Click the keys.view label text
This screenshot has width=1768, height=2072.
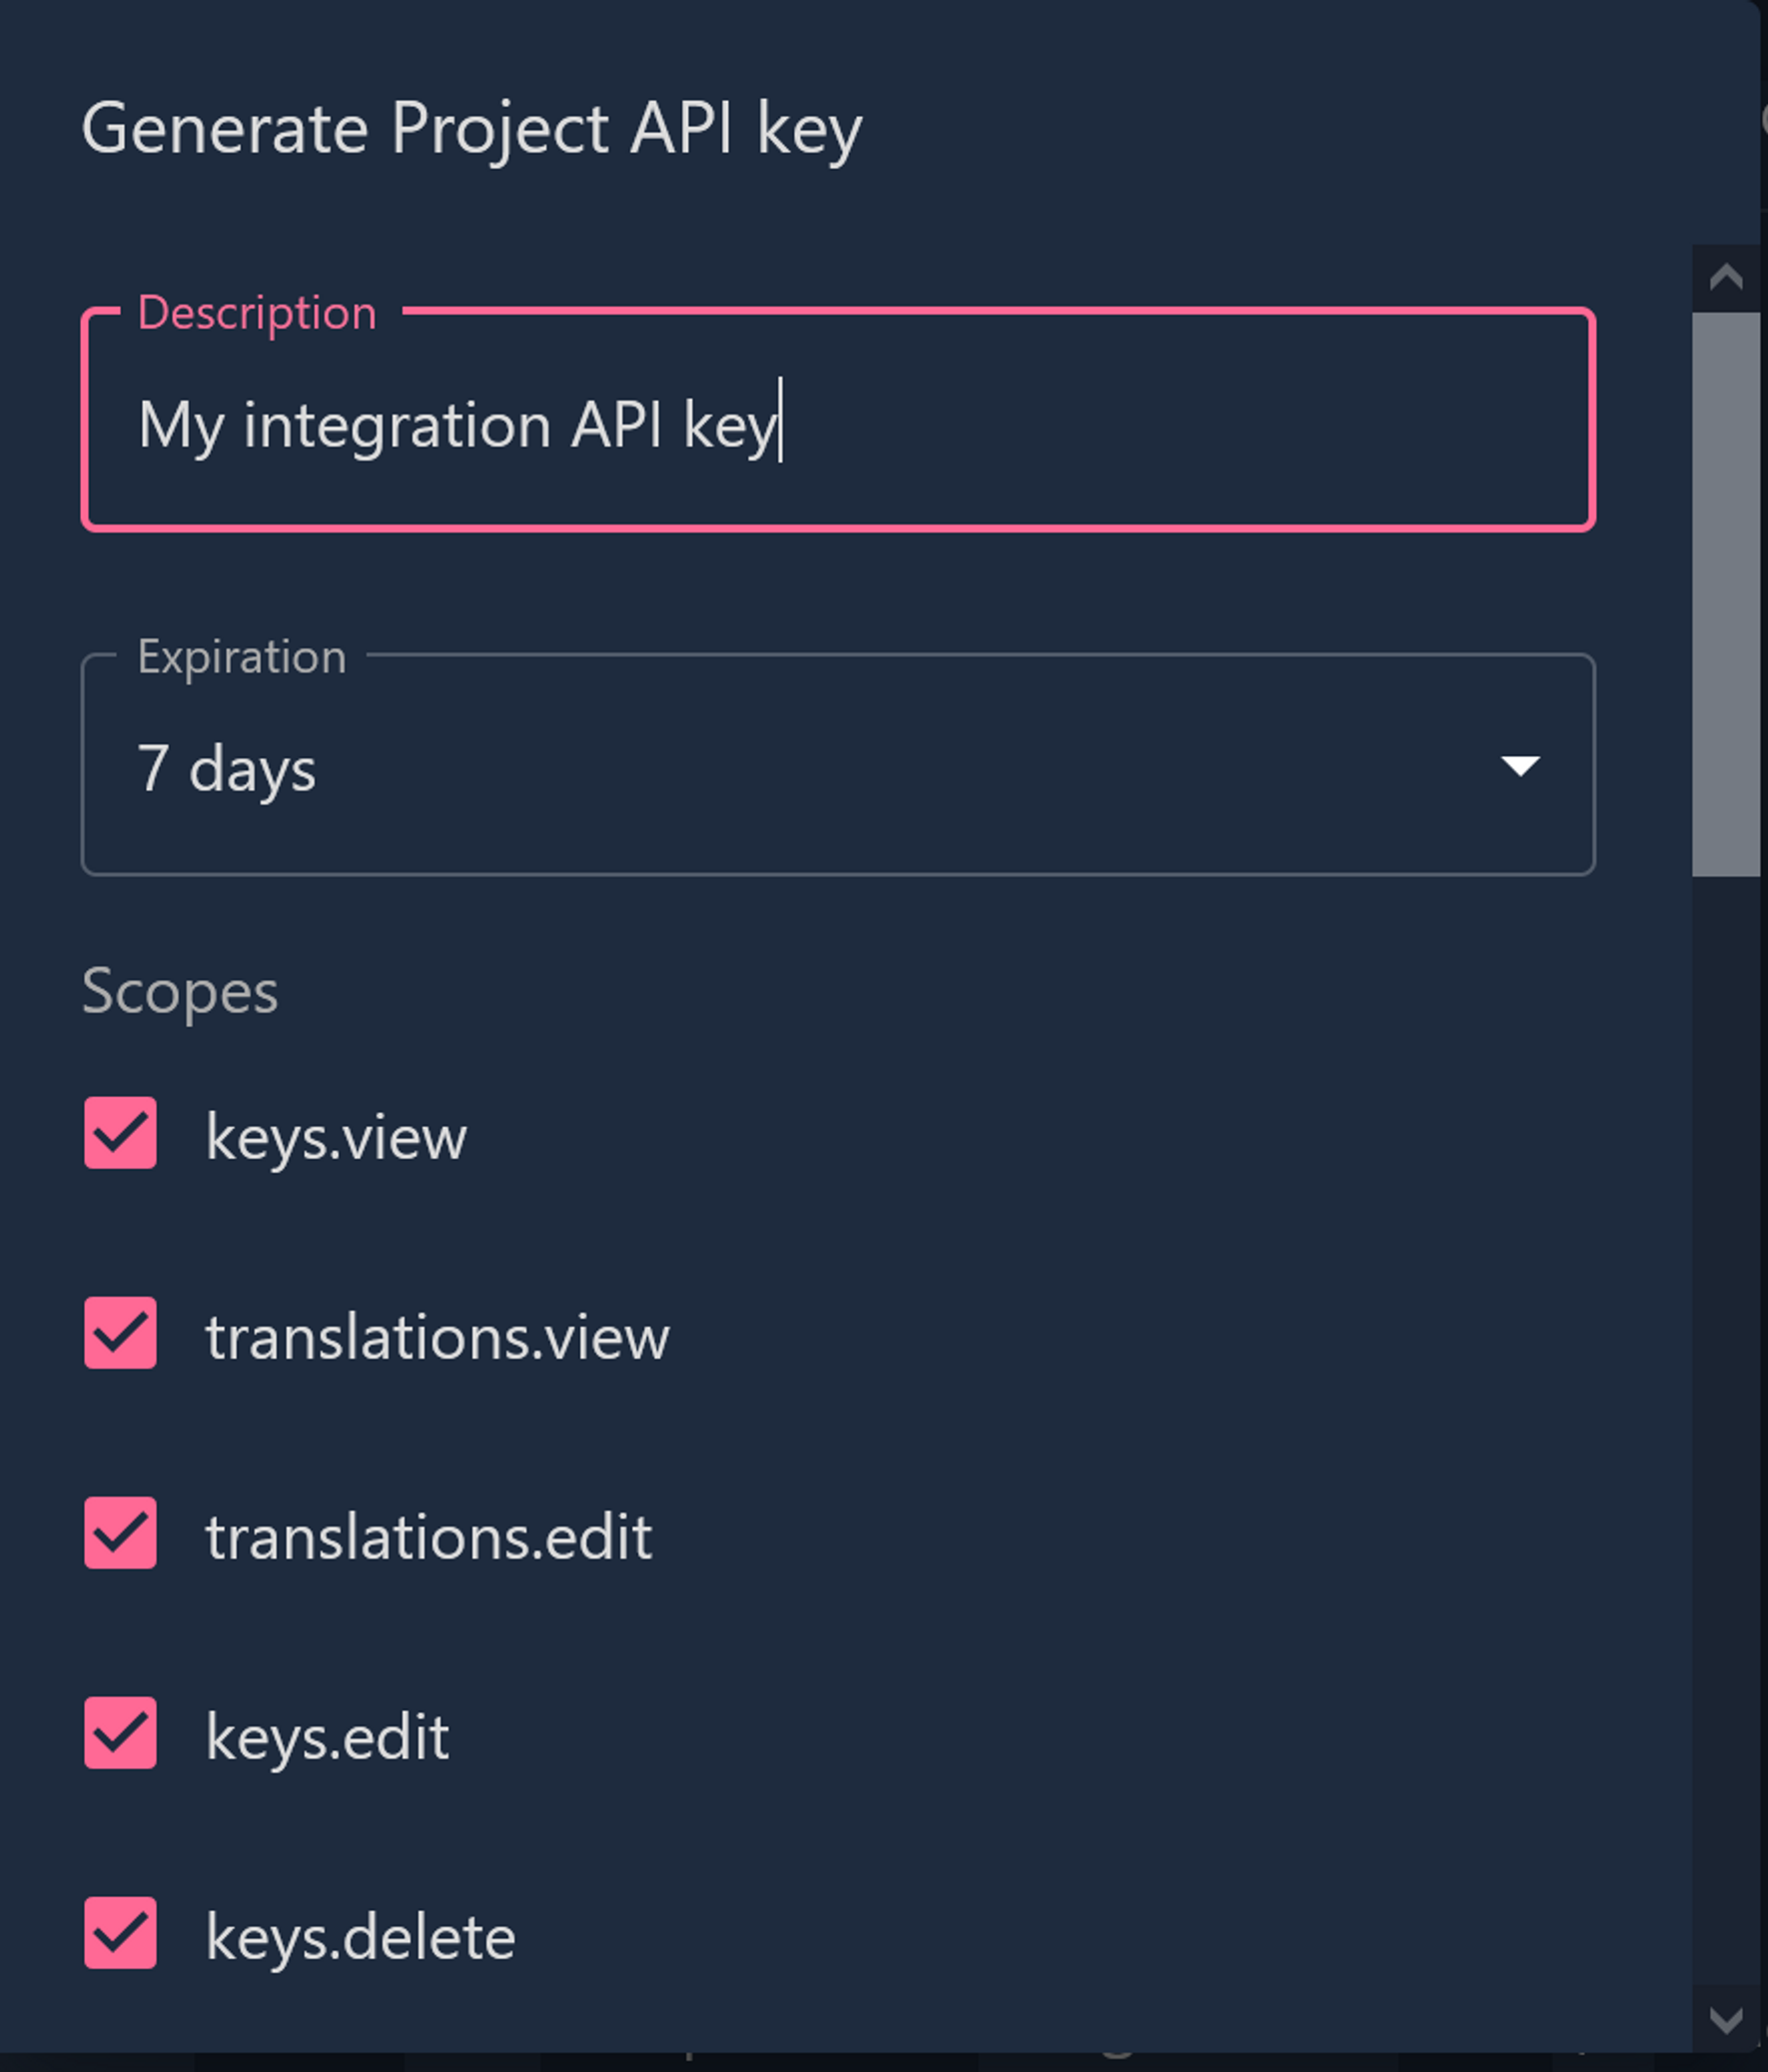click(x=336, y=1137)
